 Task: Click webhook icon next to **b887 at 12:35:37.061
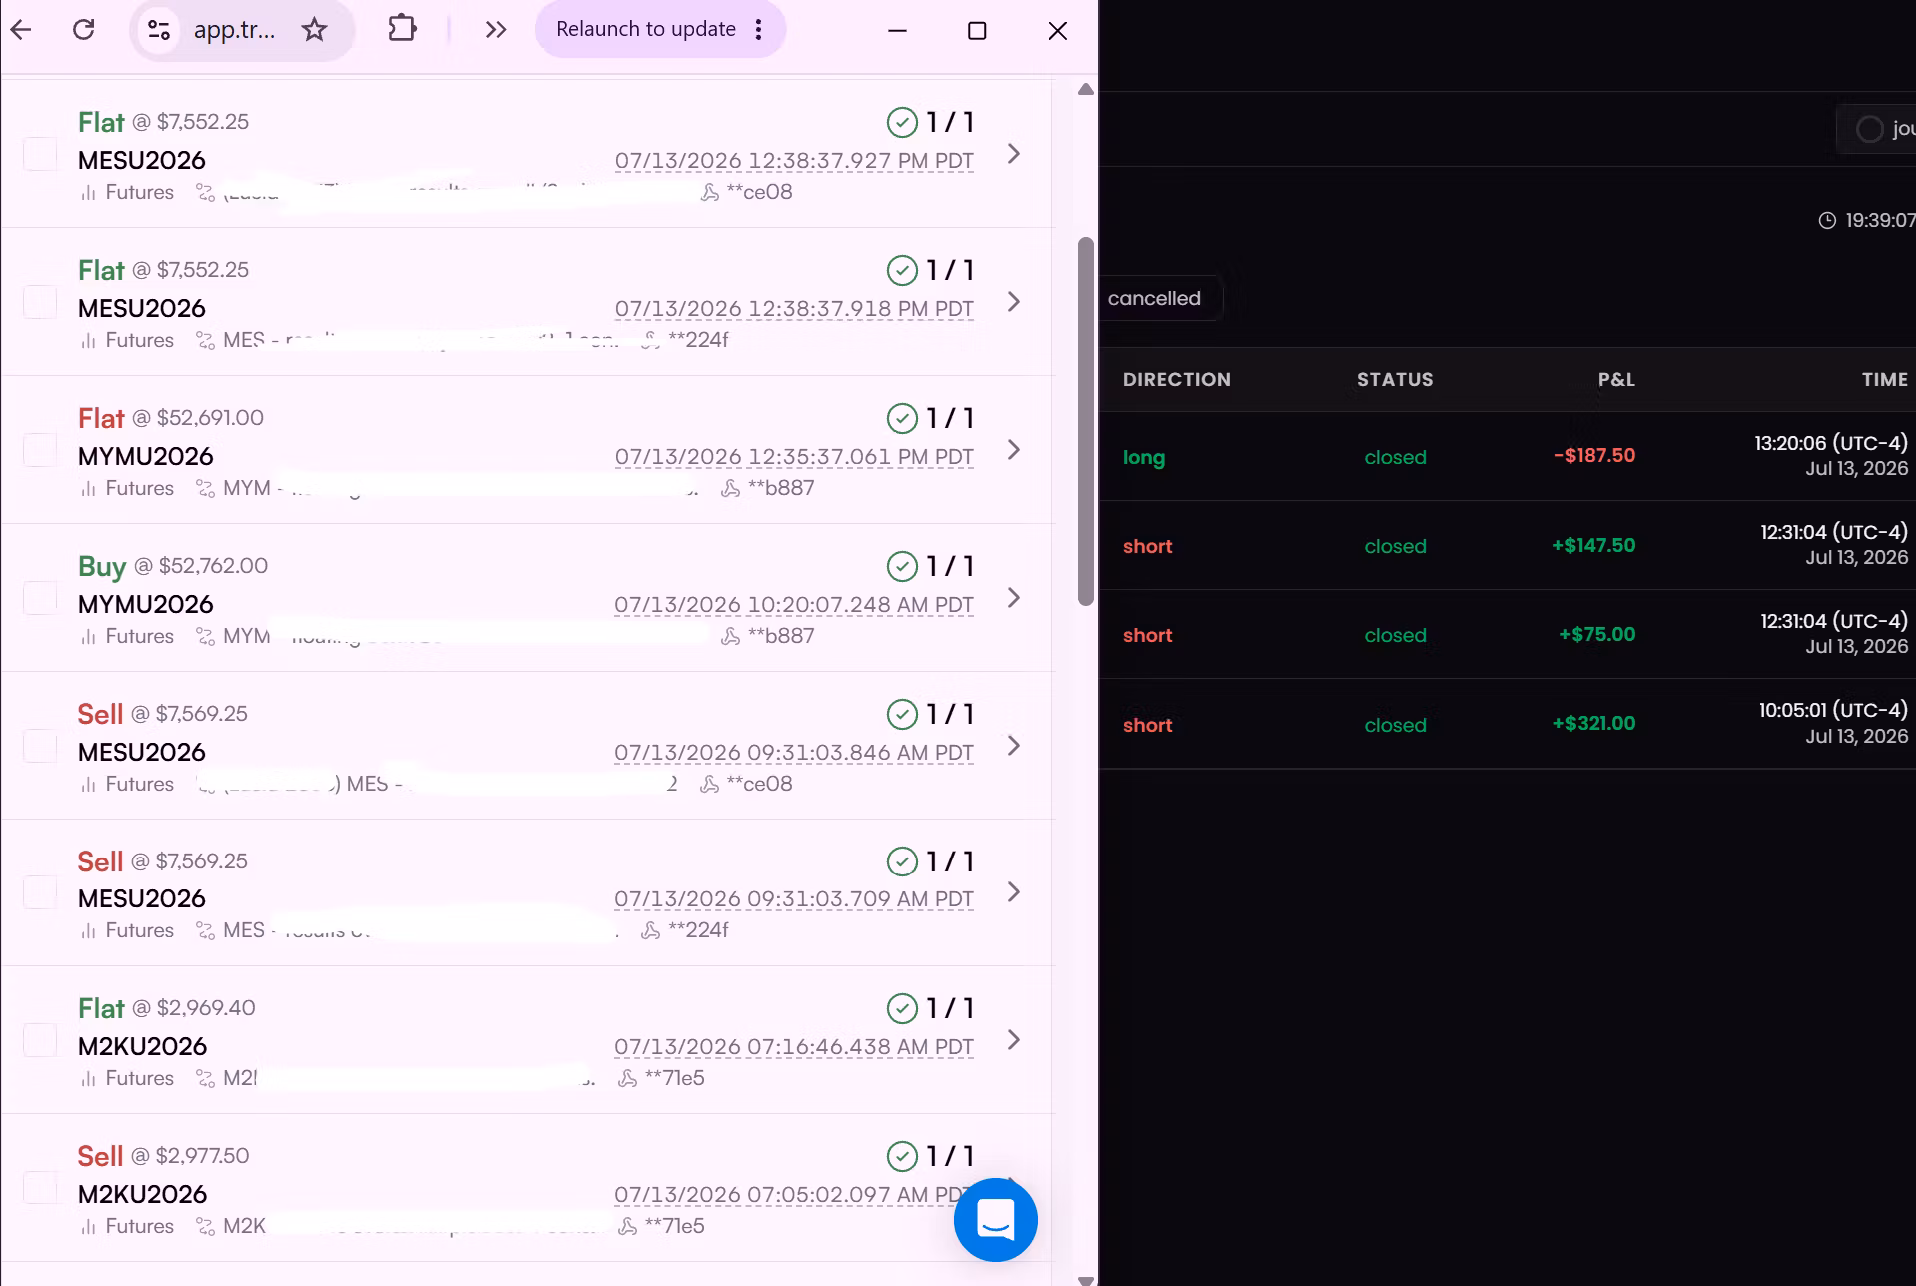pyautogui.click(x=731, y=489)
